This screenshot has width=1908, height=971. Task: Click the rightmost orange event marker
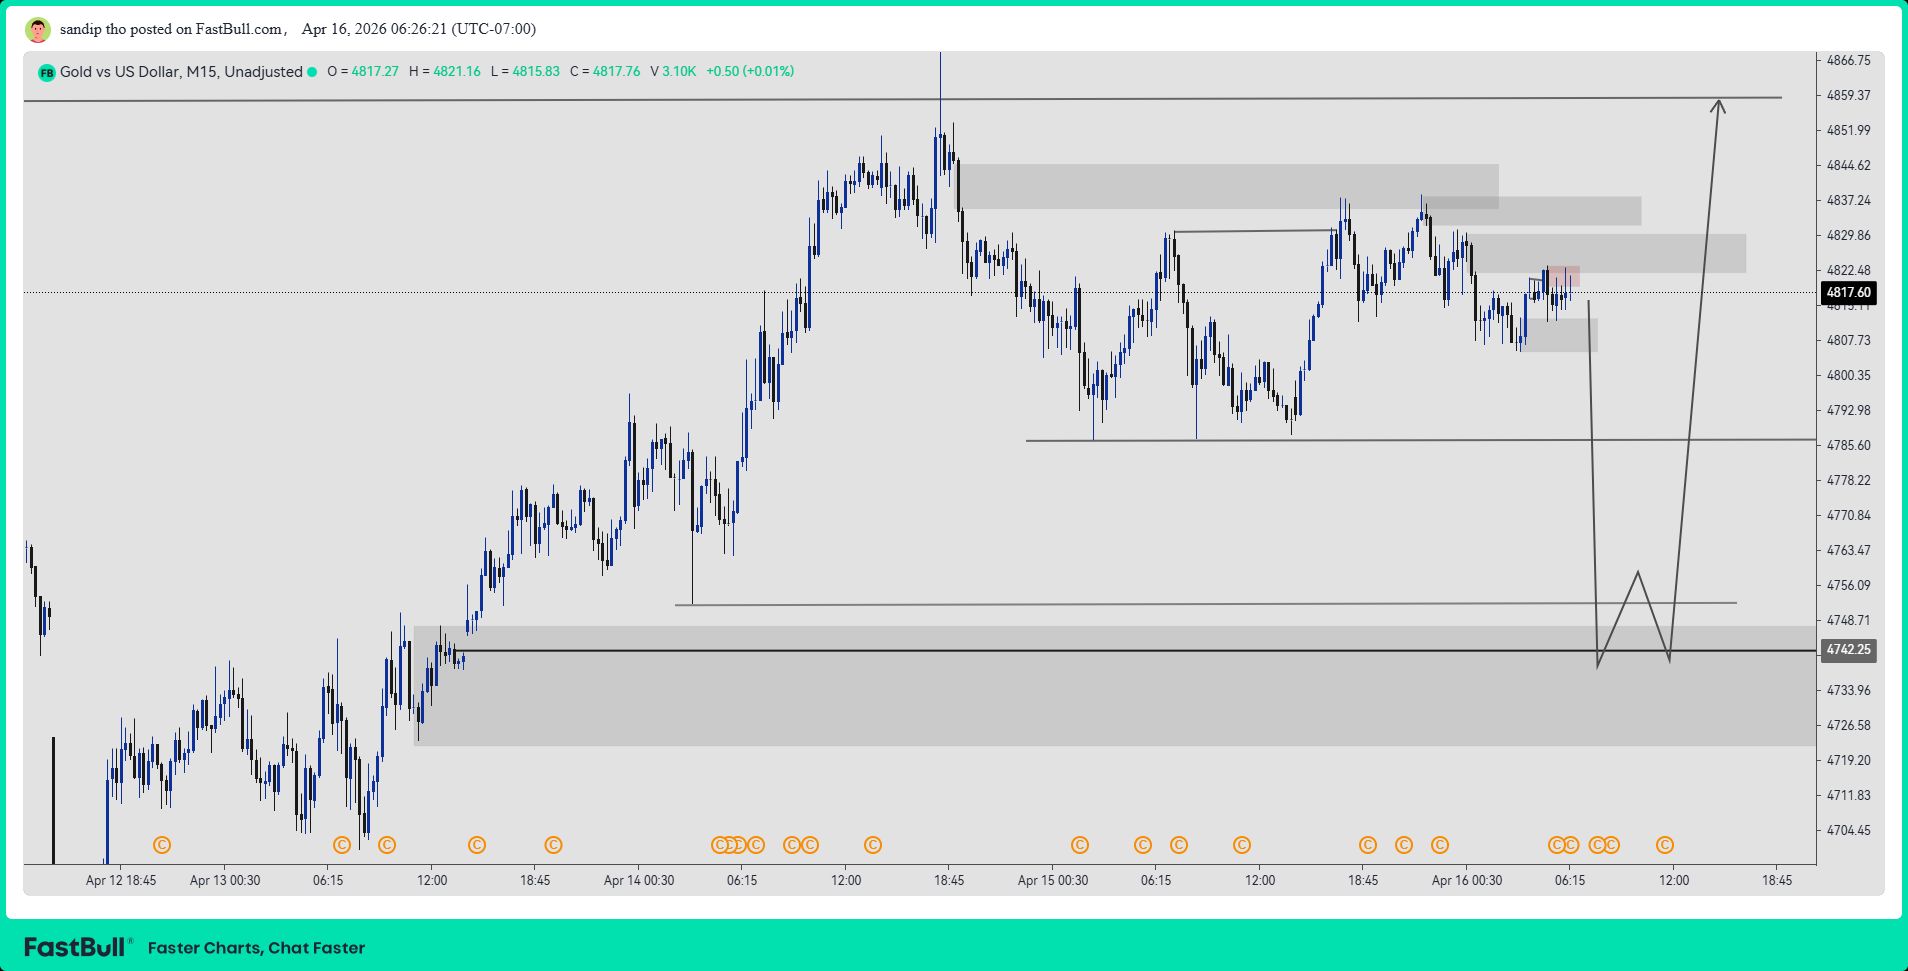point(1665,845)
